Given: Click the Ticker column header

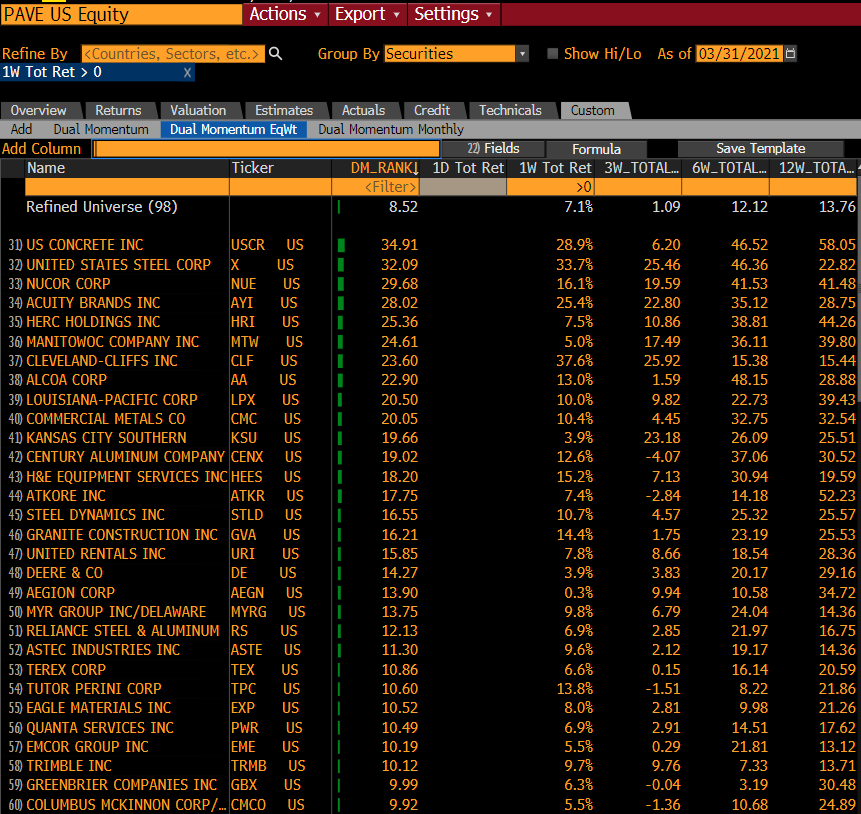Looking at the screenshot, I should point(280,168).
